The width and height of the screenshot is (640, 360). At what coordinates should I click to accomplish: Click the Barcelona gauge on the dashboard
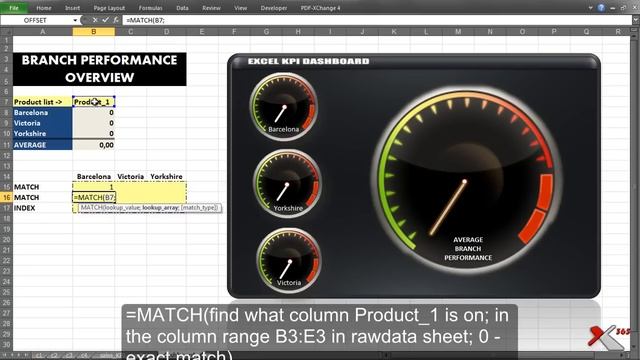(x=284, y=107)
